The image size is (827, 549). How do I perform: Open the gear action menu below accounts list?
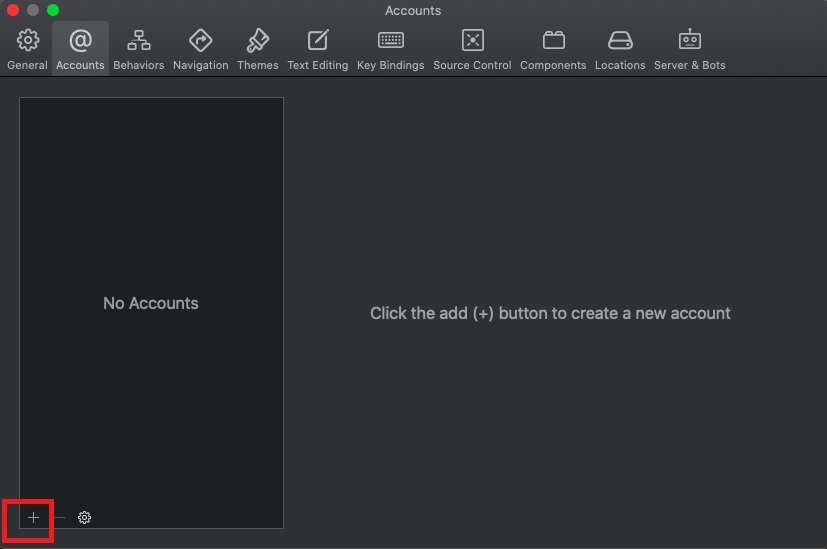(x=84, y=517)
